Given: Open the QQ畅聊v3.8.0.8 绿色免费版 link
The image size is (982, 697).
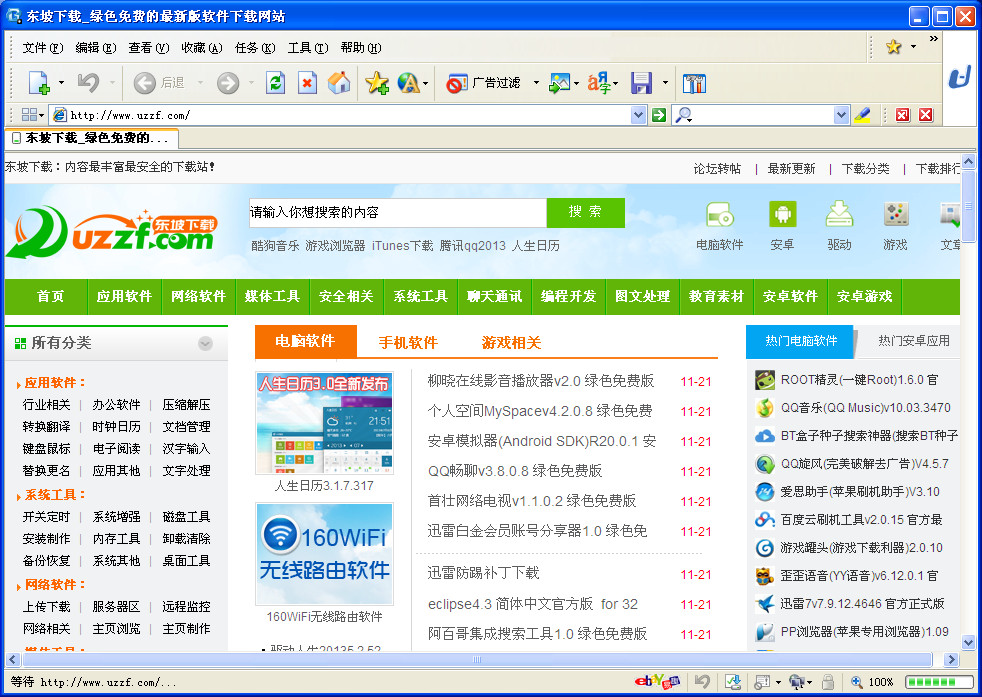Looking at the screenshot, I should click(515, 470).
